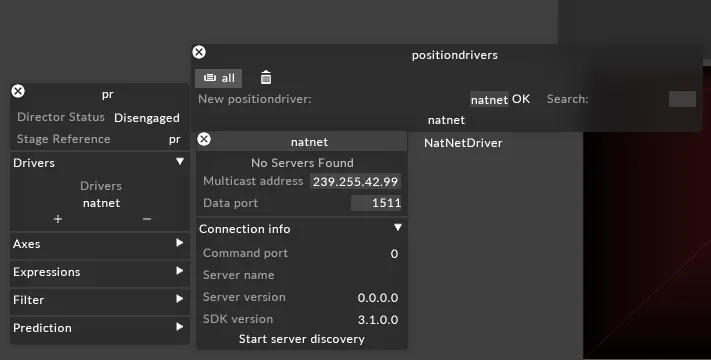Image resolution: width=711 pixels, height=360 pixels.
Task: Click OK to create new positiondriver
Action: 521,99
